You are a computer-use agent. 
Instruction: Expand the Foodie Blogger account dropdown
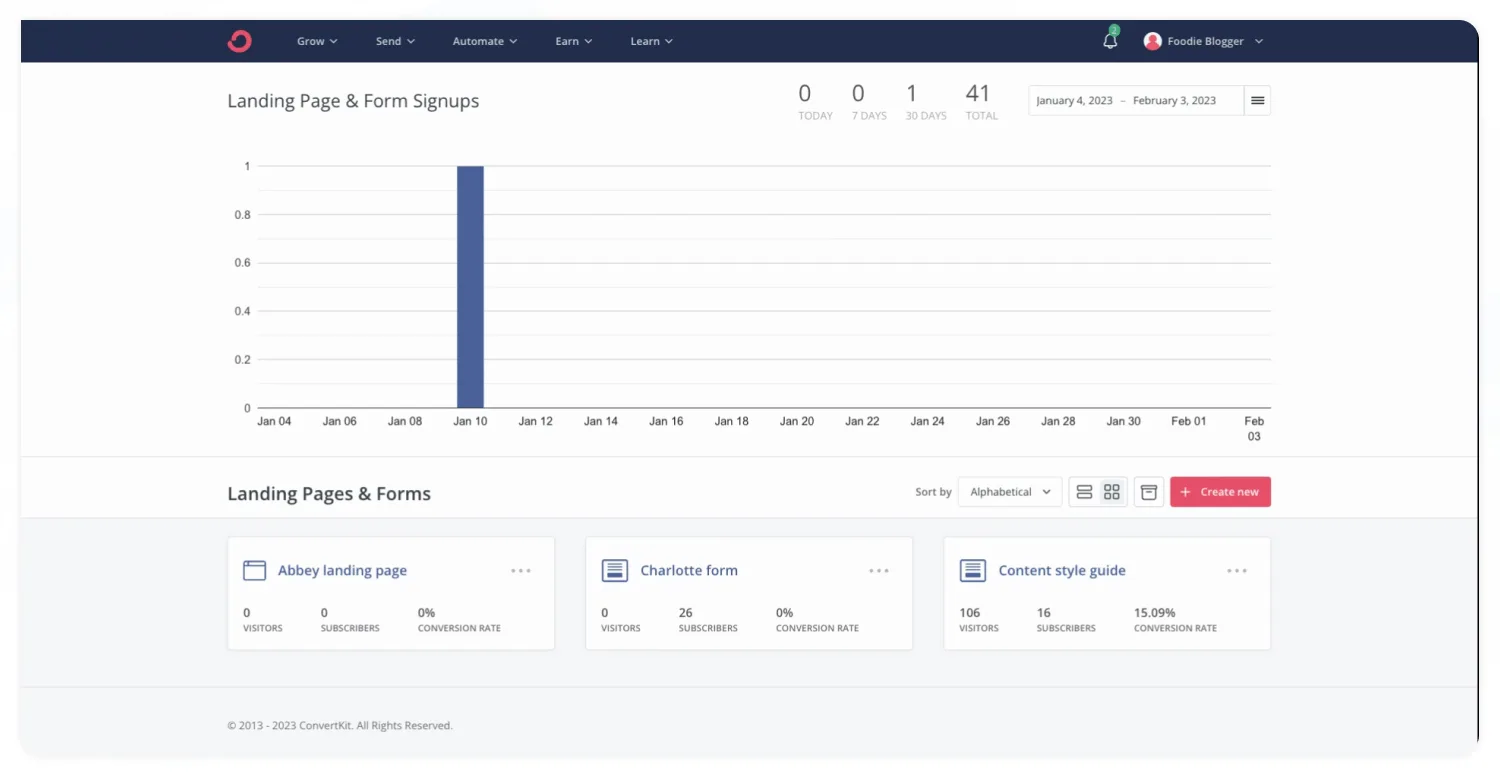tap(1258, 41)
